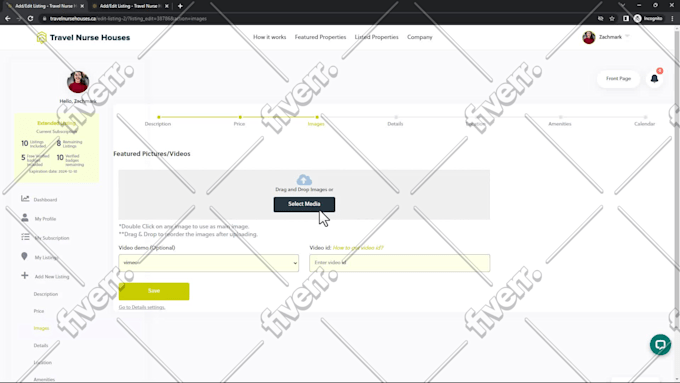Click the Travel Nurse Houses logo icon
The height and width of the screenshot is (383, 680).
tap(41, 37)
